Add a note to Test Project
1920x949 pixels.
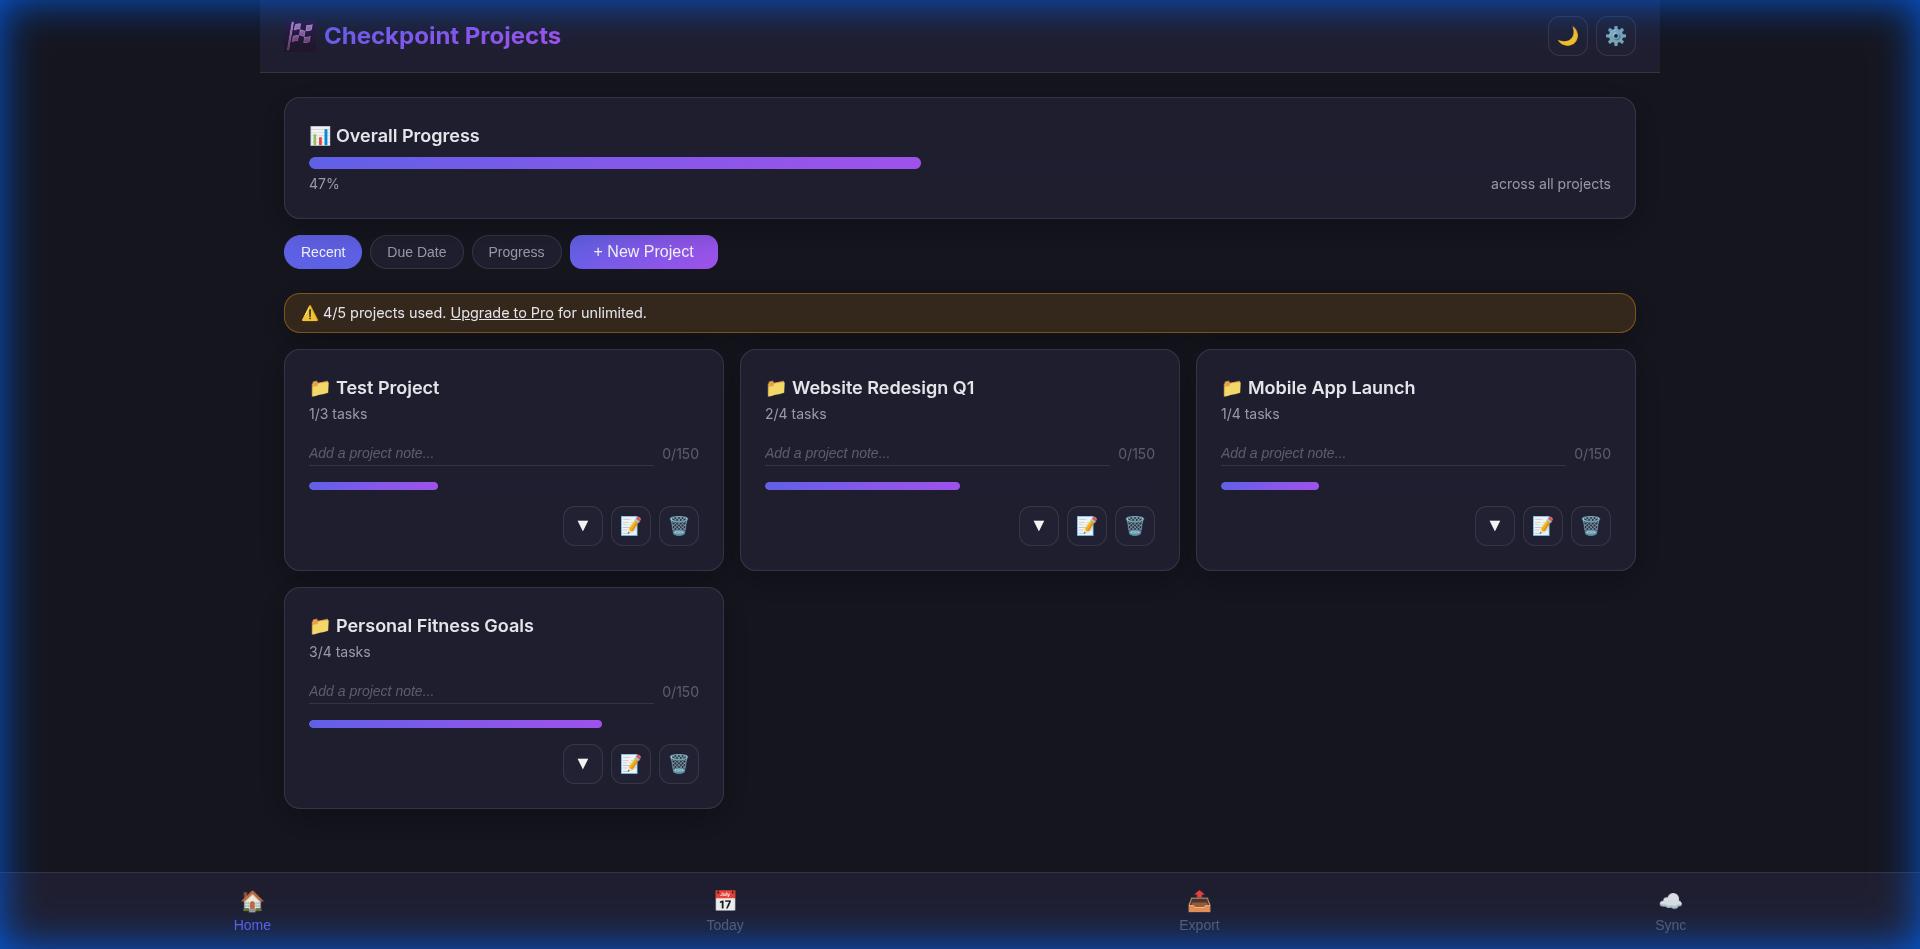coord(481,453)
